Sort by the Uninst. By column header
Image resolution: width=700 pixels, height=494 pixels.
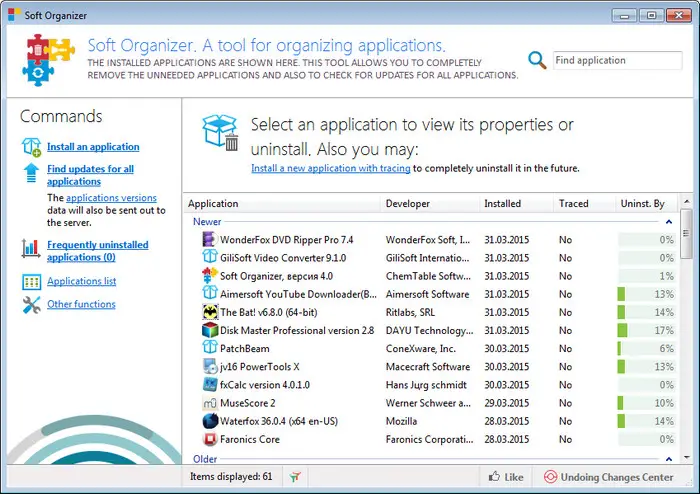point(646,203)
